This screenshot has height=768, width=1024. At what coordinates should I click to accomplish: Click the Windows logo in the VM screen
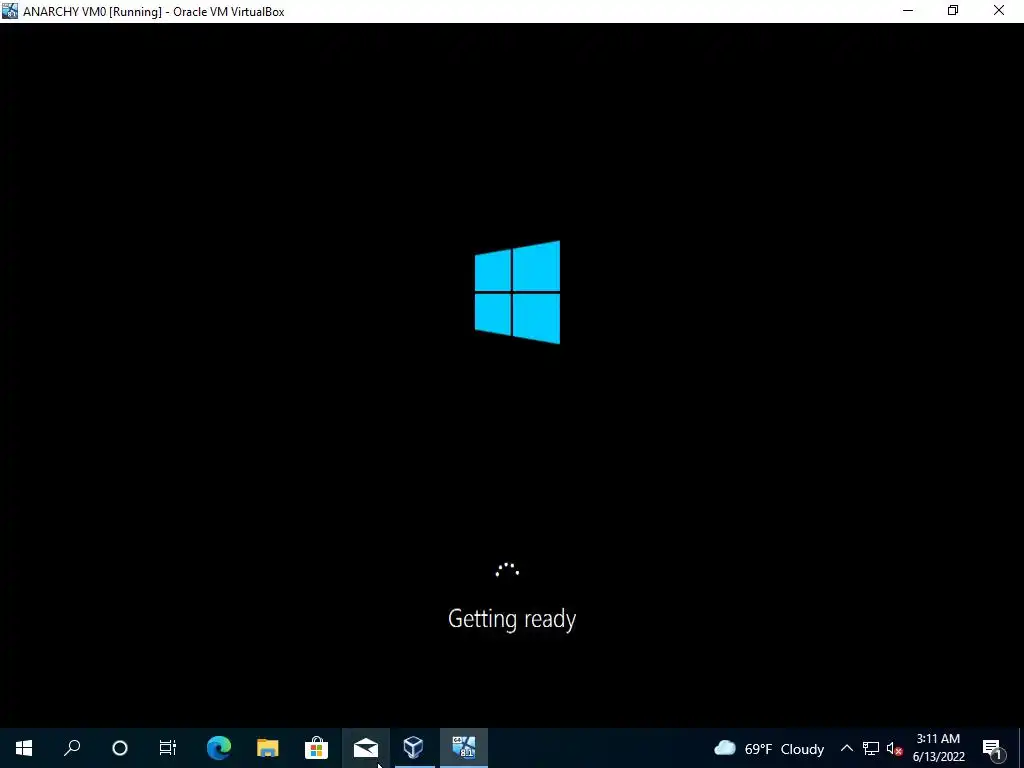(517, 292)
